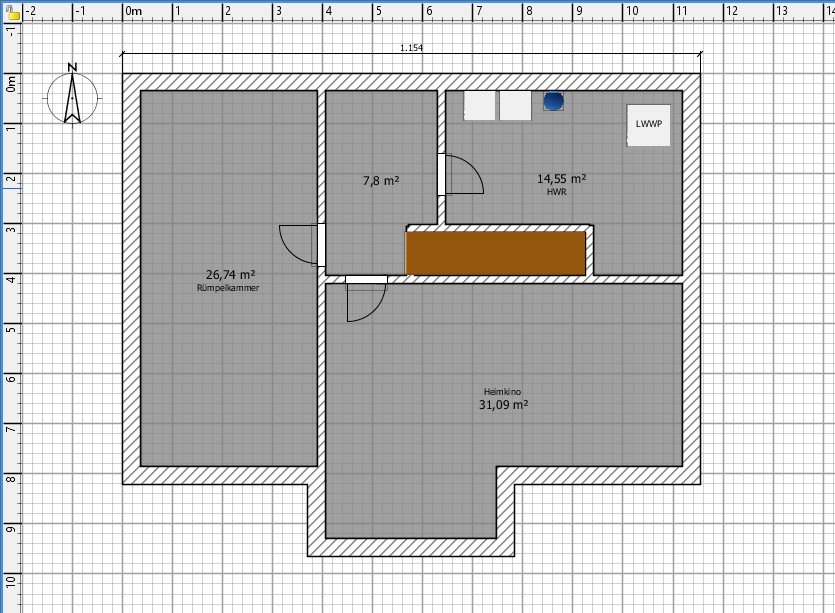This screenshot has height=613, width=835.
Task: Click the Heimkino room label
Action: pyautogui.click(x=505, y=392)
